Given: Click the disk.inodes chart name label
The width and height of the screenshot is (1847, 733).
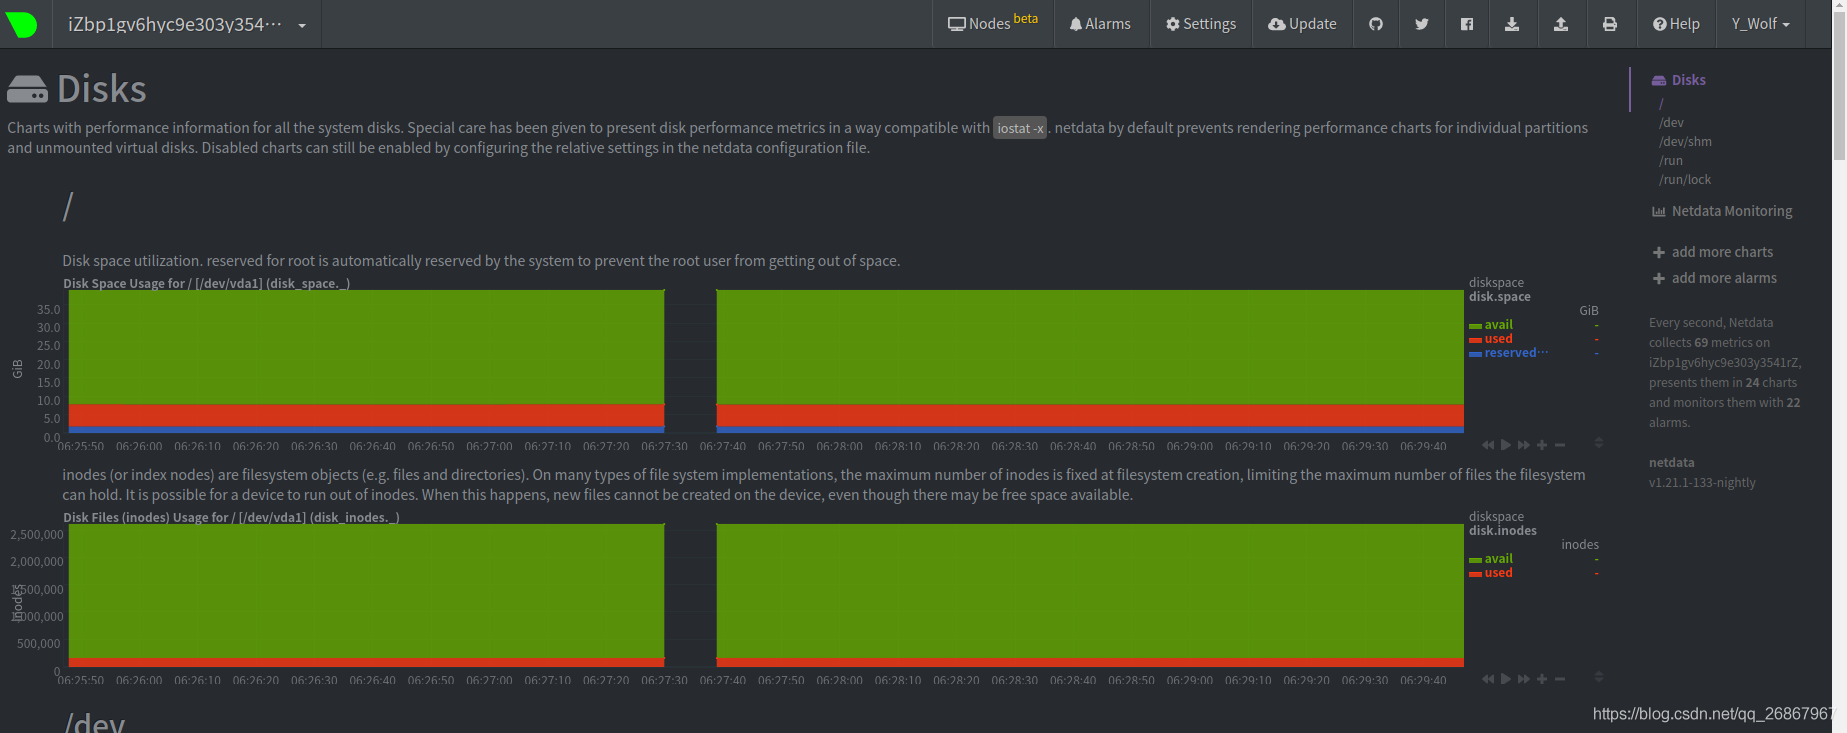Looking at the screenshot, I should coord(1503,531).
